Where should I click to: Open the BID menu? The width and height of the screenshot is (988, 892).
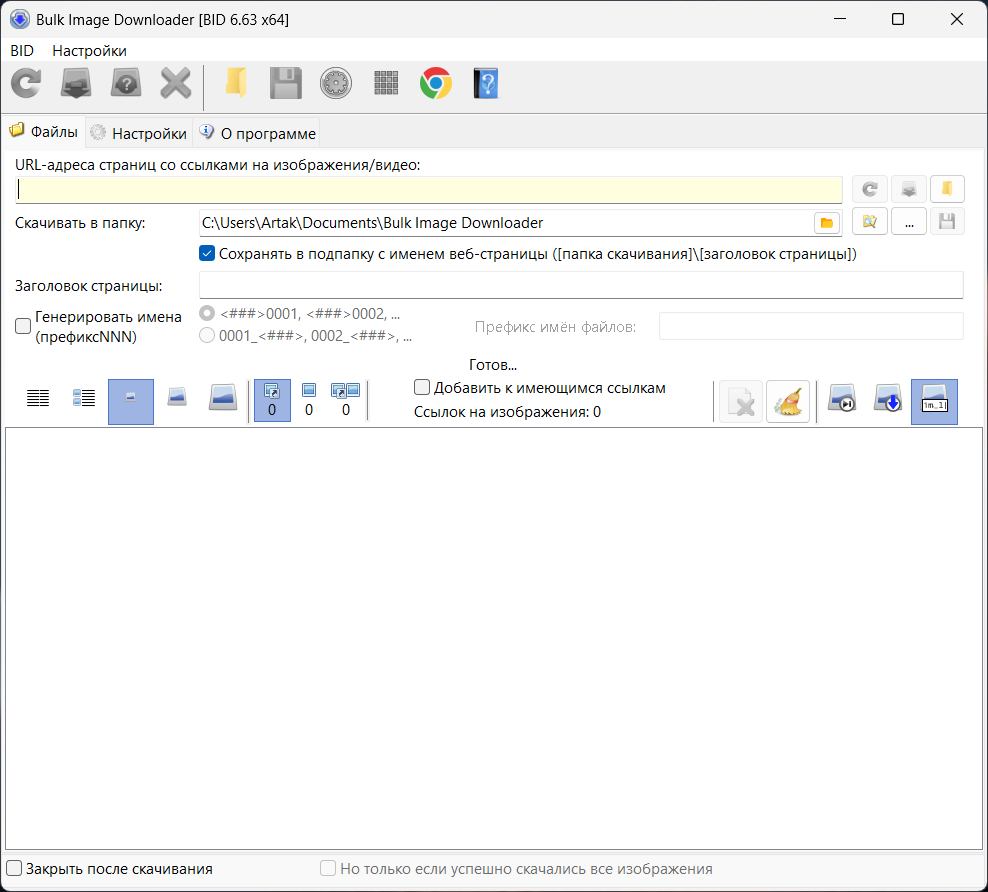(x=22, y=50)
